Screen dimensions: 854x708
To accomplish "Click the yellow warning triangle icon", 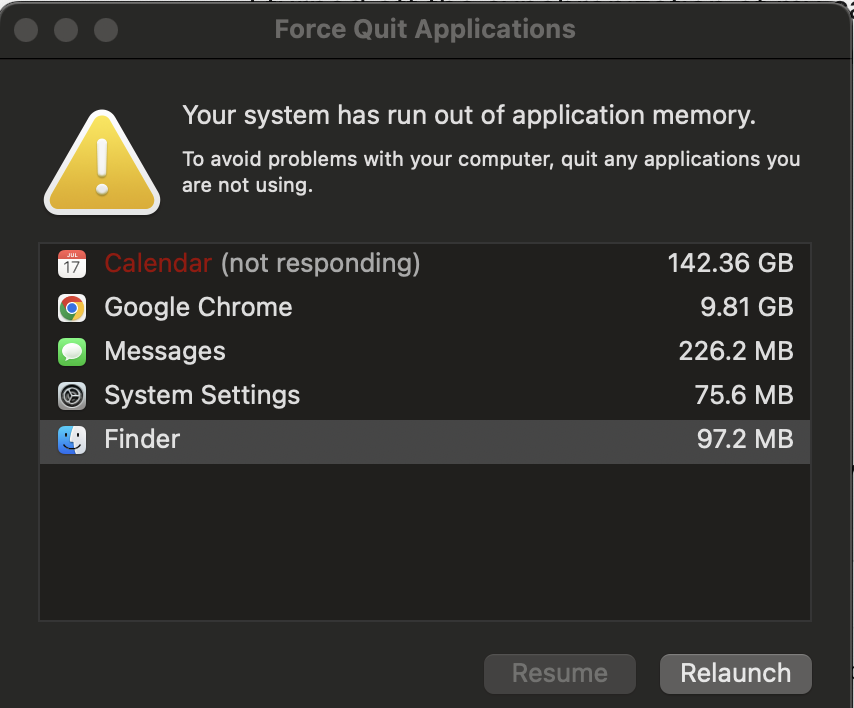I will [x=102, y=163].
